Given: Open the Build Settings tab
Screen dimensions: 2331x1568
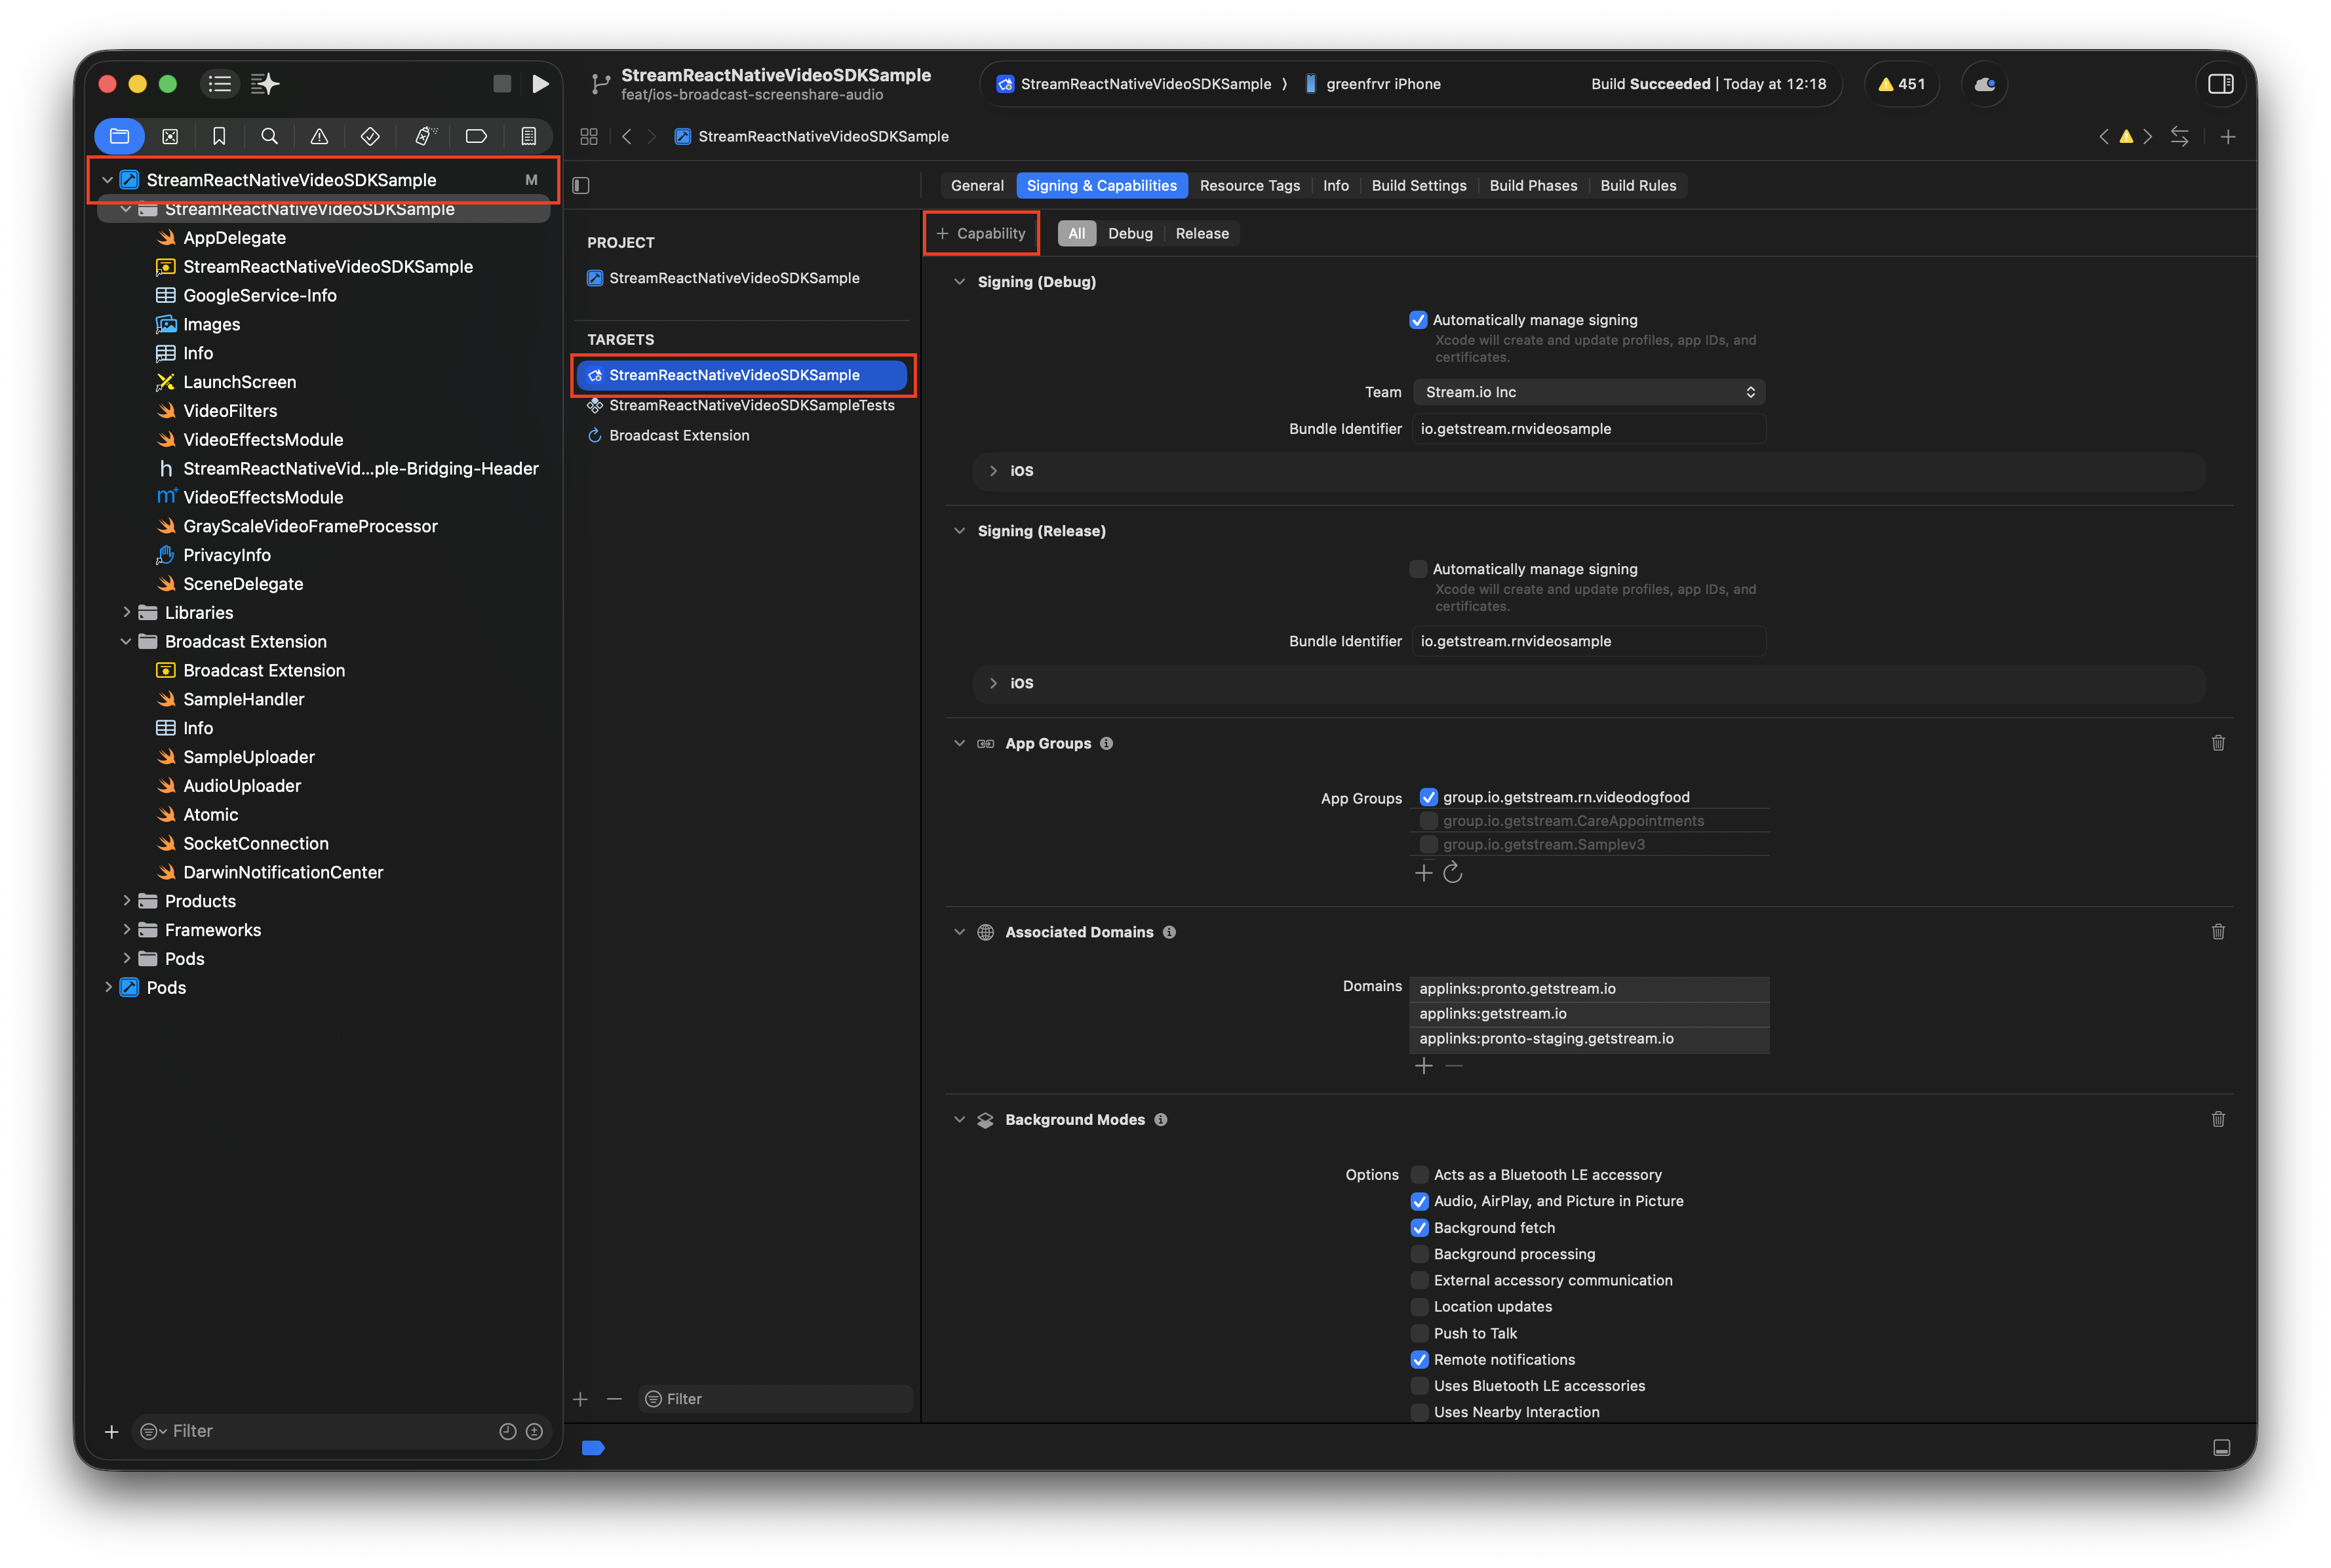Looking at the screenshot, I should tap(1418, 185).
